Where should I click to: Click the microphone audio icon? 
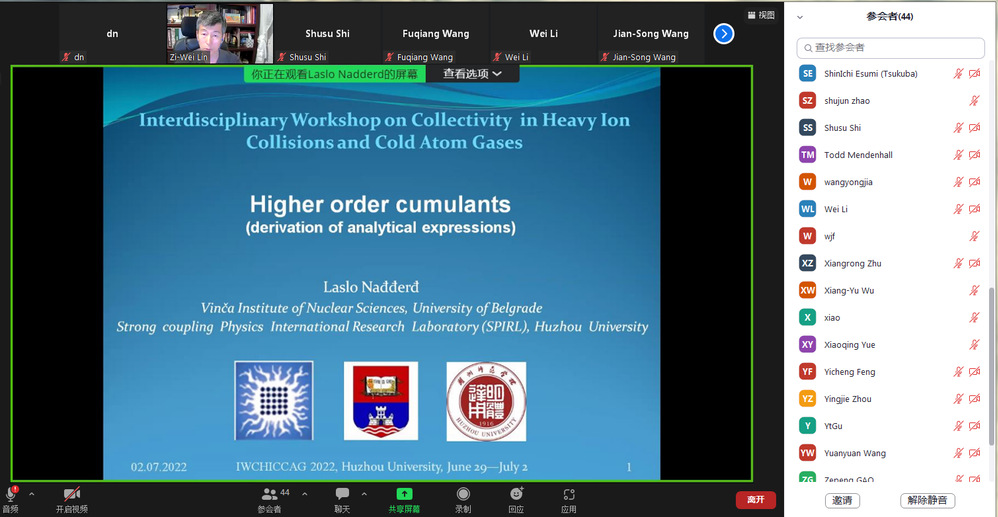12,494
